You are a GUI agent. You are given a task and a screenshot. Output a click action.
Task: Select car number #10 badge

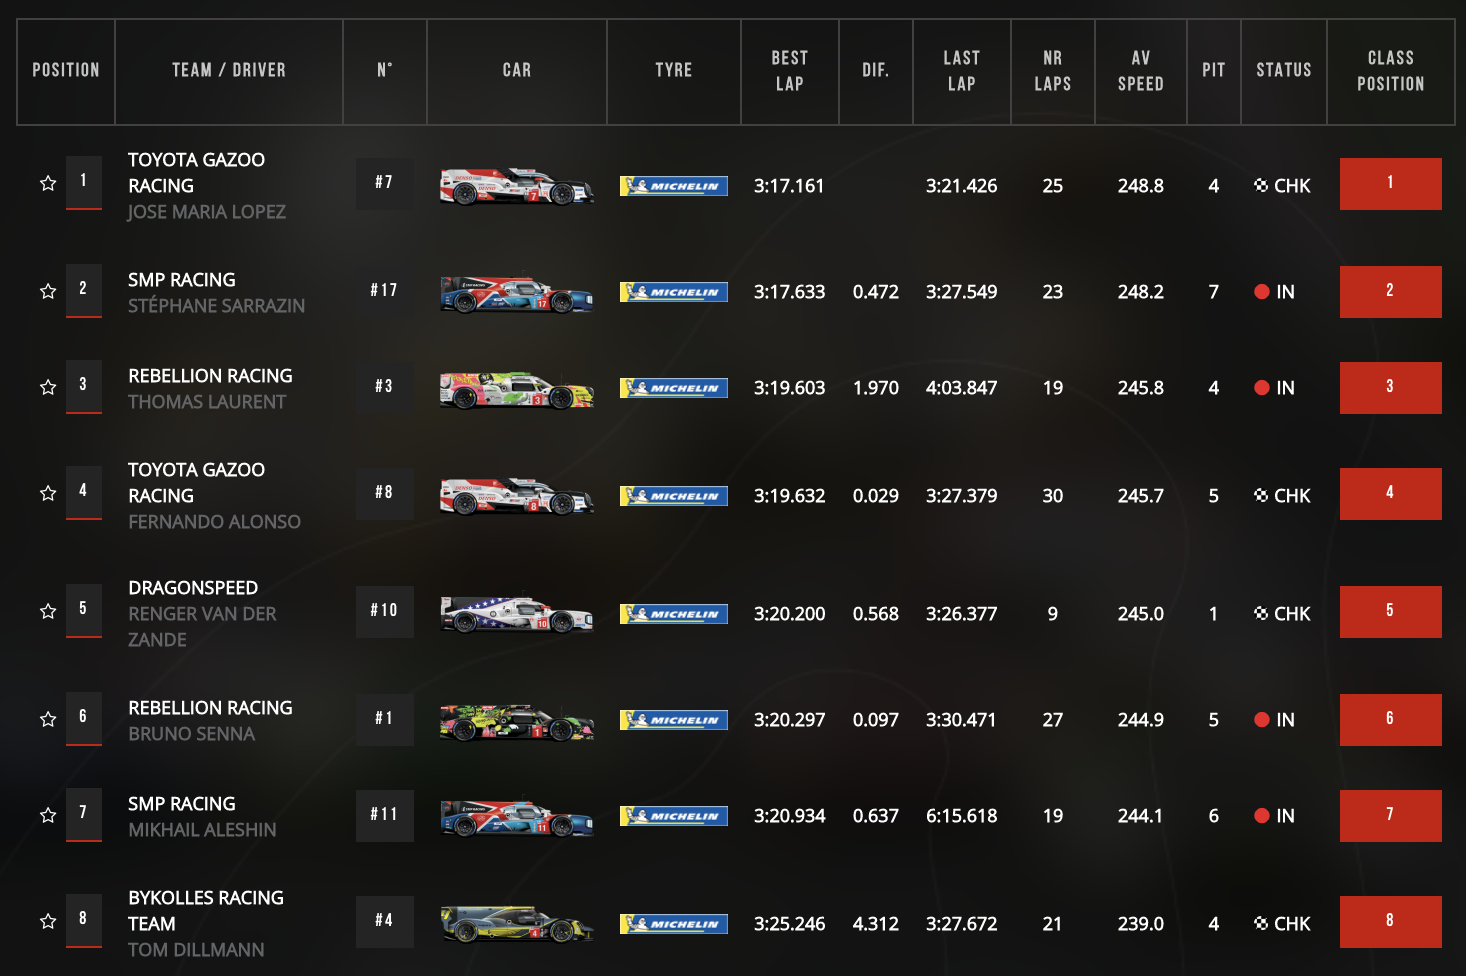point(385,612)
